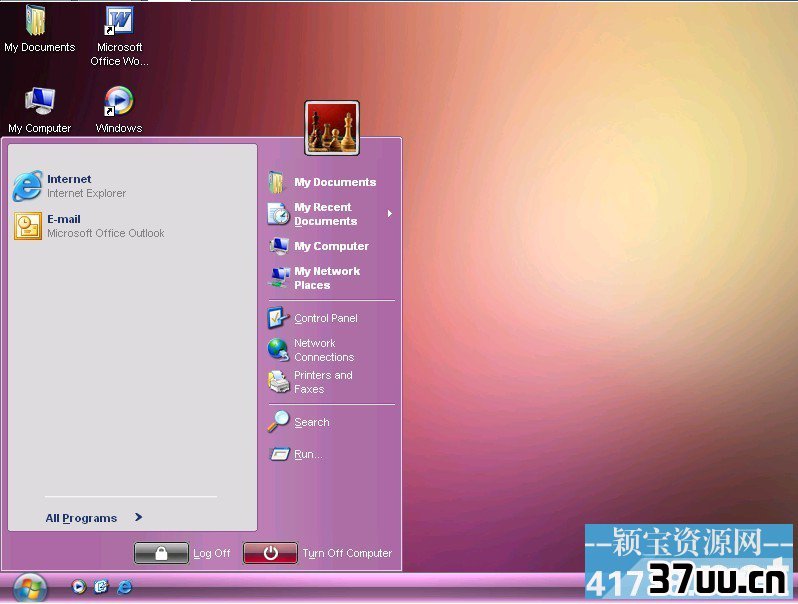Viewport: 798px width, 604px height.
Task: Click the red Turn Off power button
Action: click(270, 553)
